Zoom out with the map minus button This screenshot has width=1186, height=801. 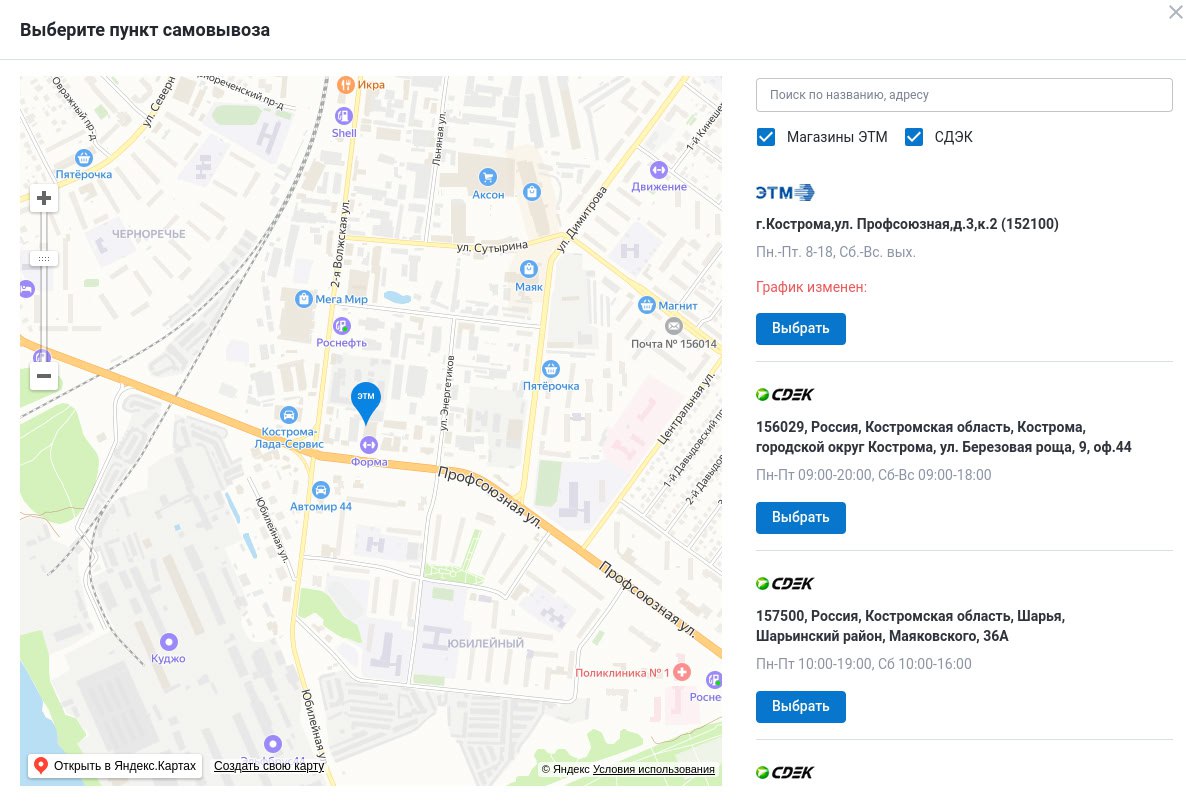pyautogui.click(x=44, y=376)
